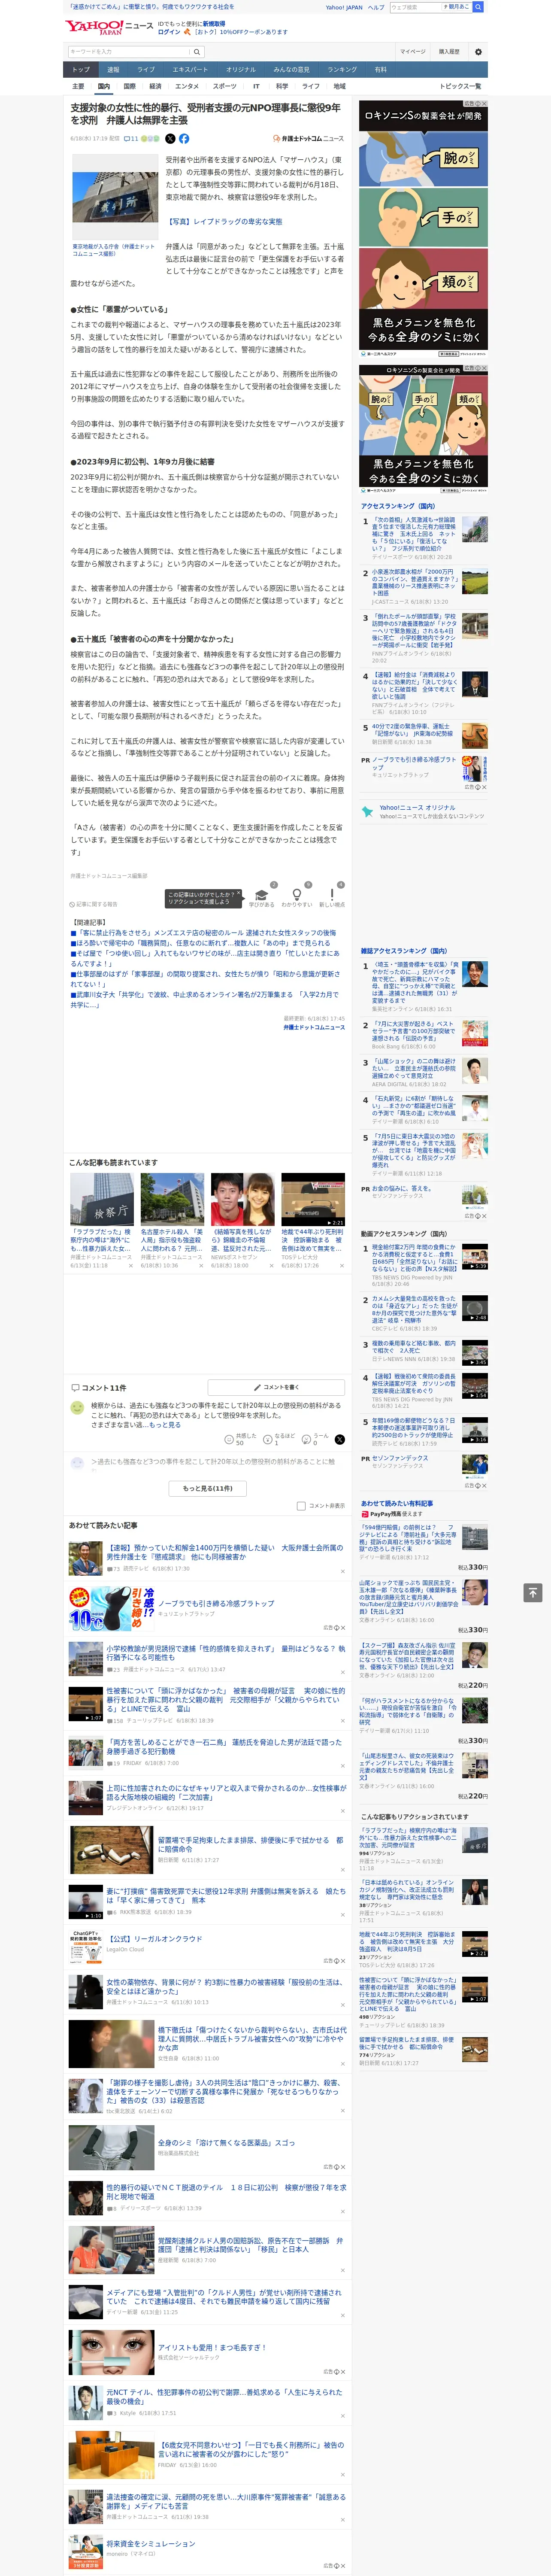Open the トピックス一覧 link
The image size is (551, 2576).
point(460,86)
